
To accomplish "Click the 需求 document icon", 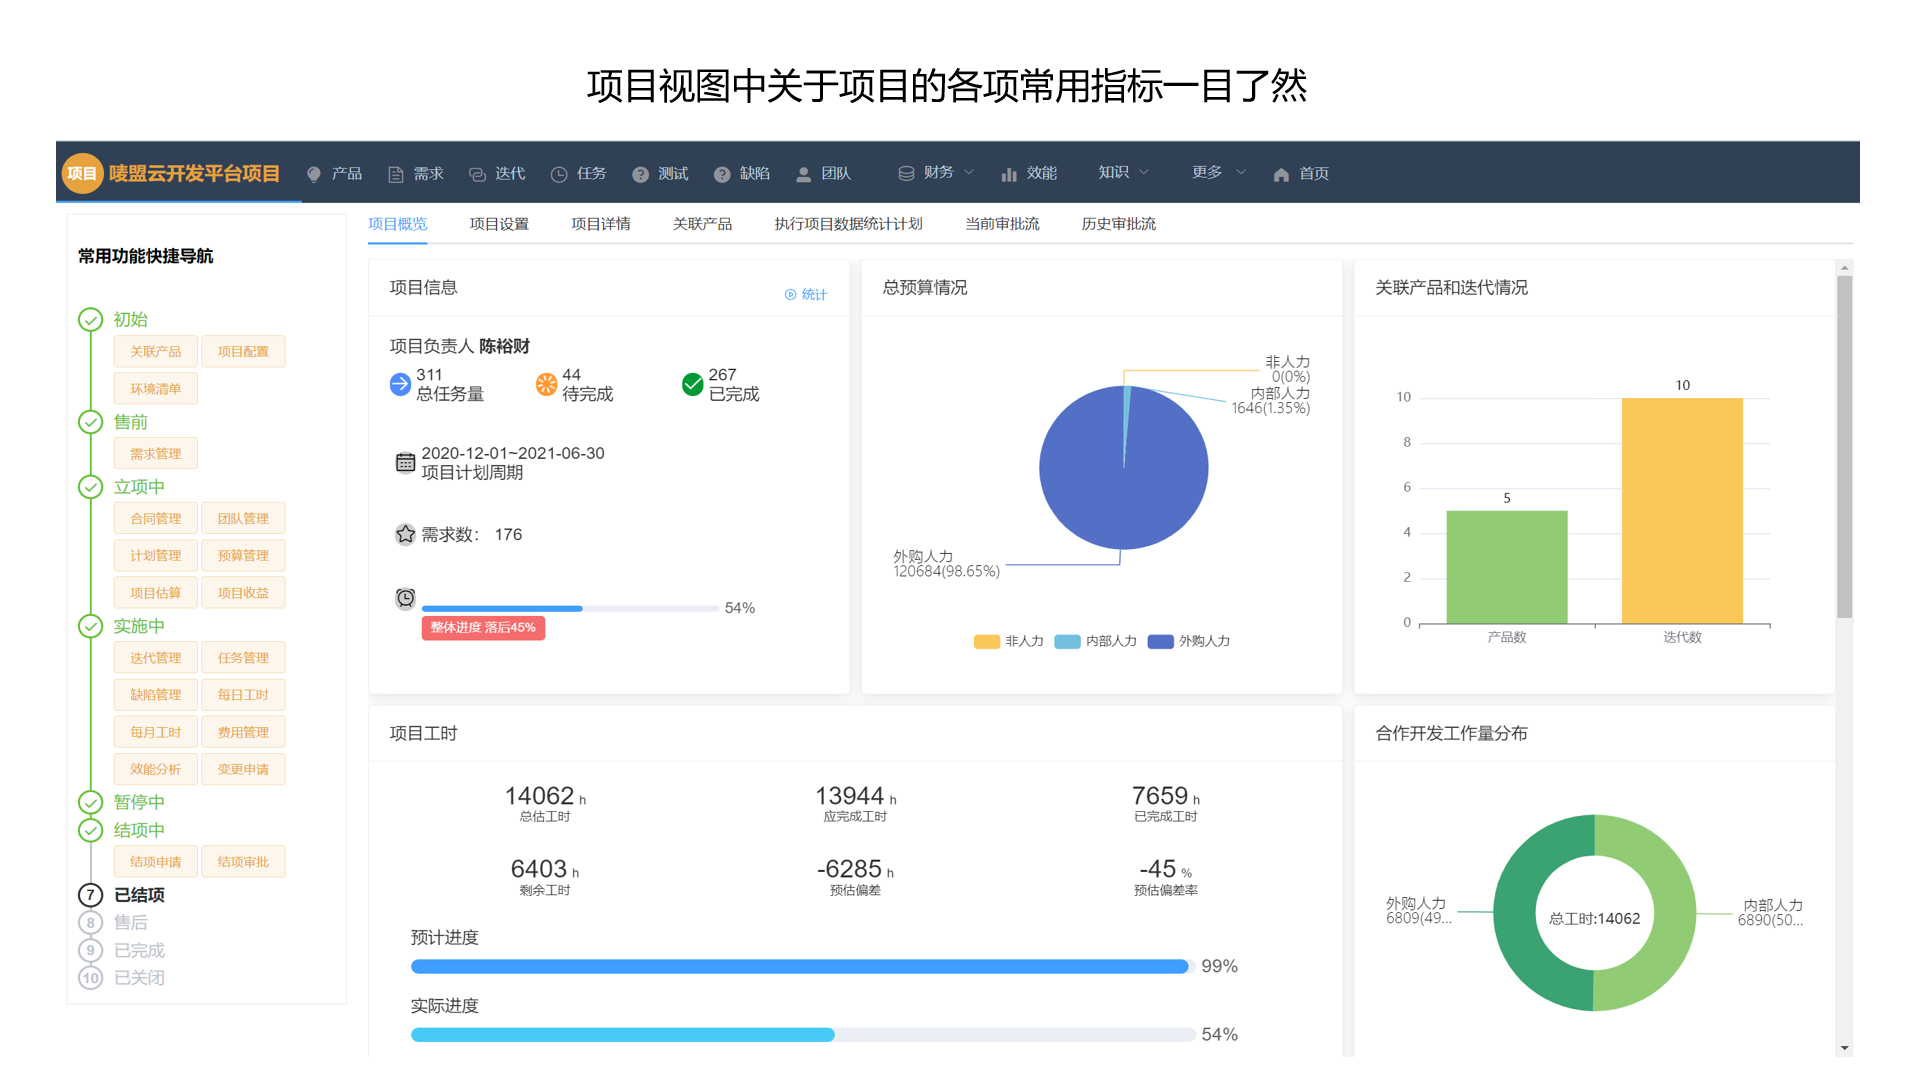I will (396, 174).
